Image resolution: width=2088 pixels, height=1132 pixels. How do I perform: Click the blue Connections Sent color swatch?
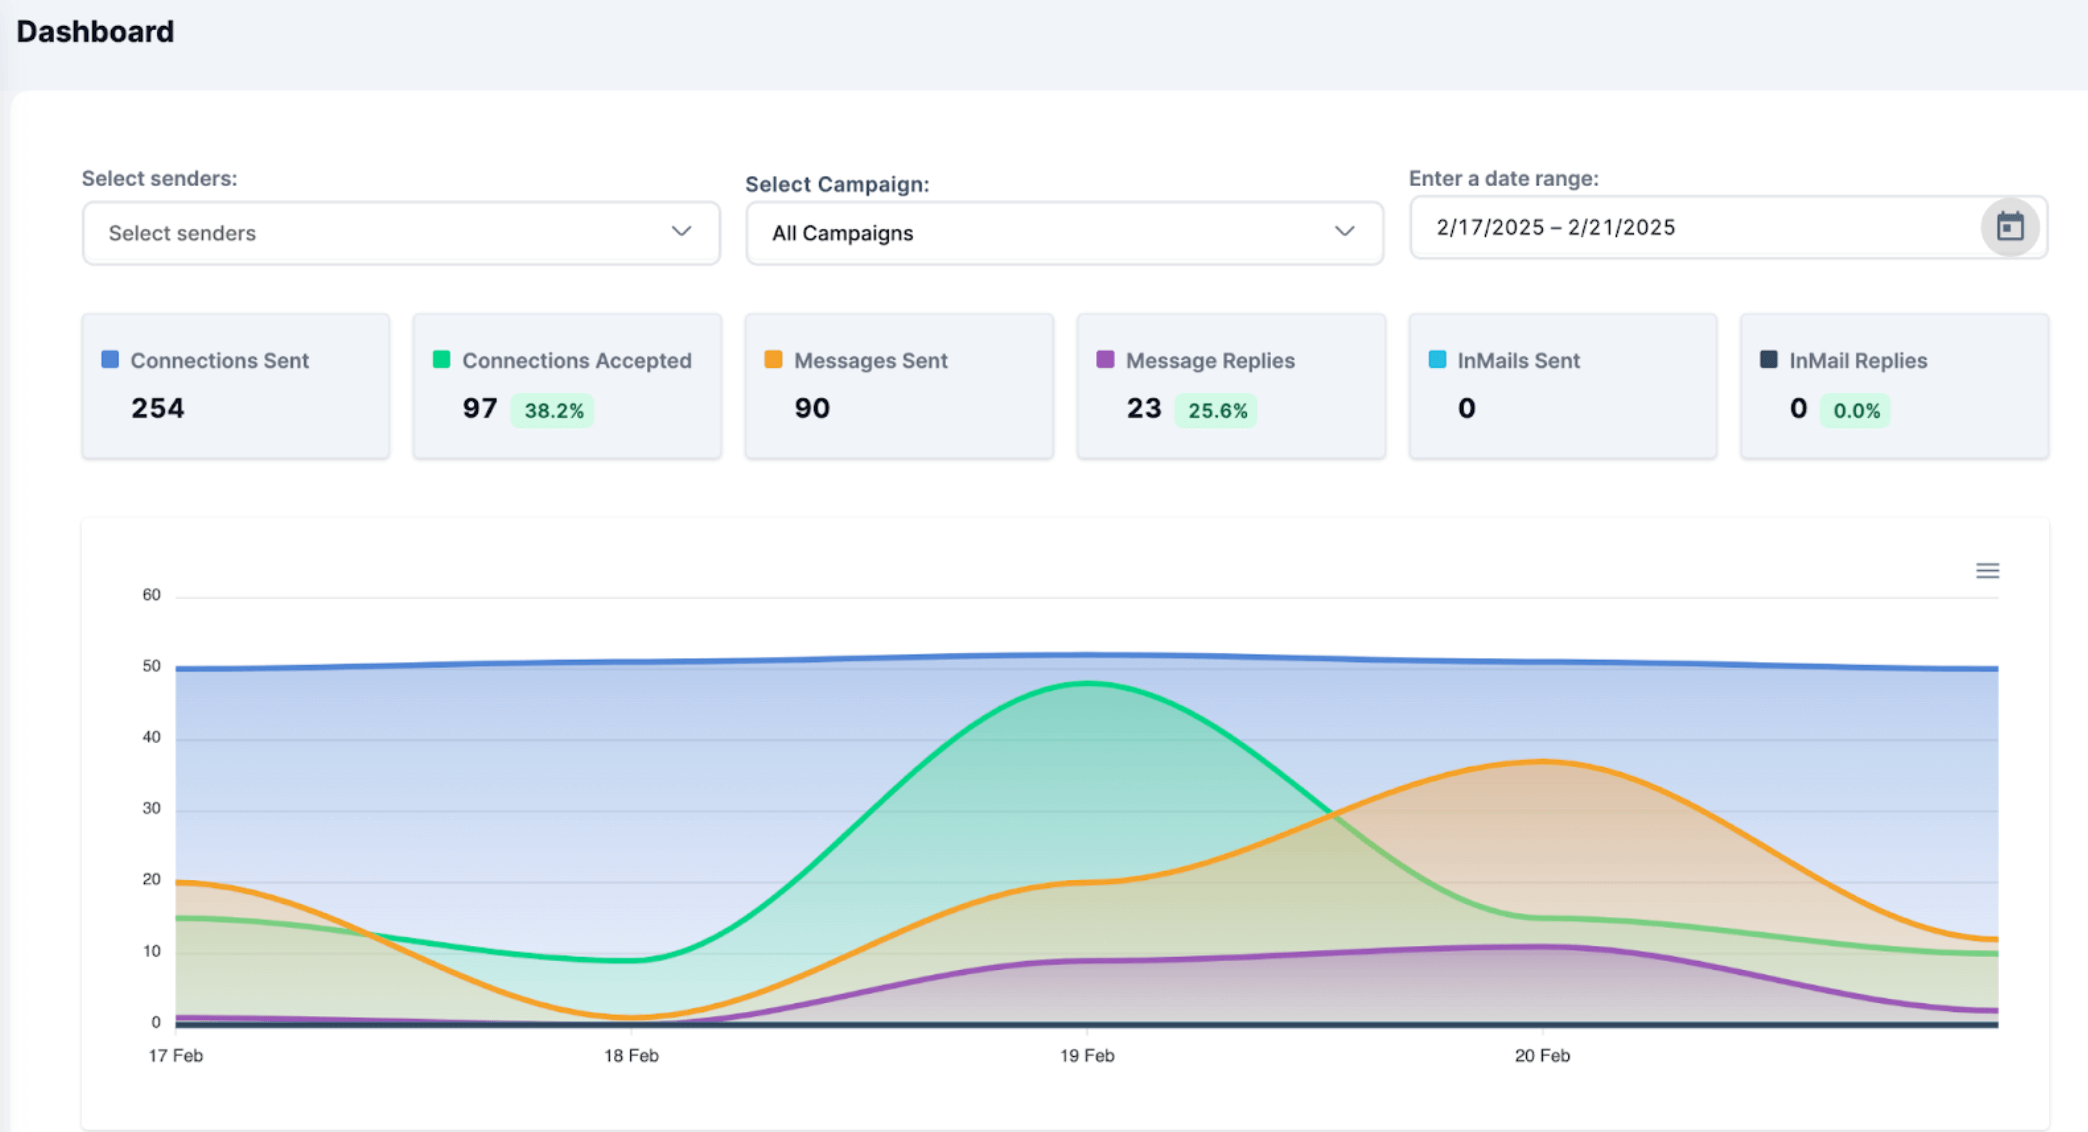point(110,359)
